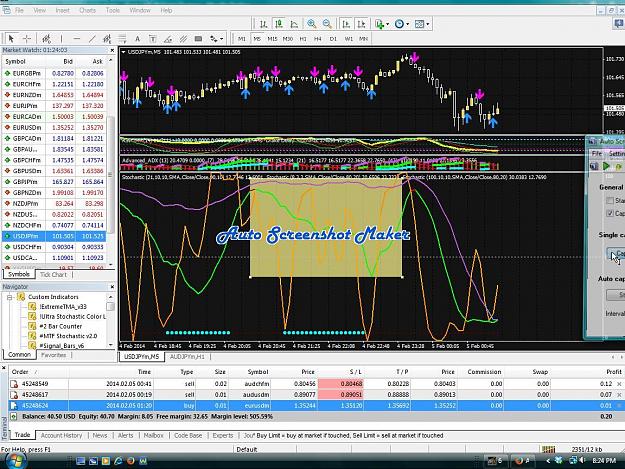This screenshot has height=469, width=625.
Task: Tick the unchecked 'Sta…' checkbox under General
Action: click(x=609, y=200)
